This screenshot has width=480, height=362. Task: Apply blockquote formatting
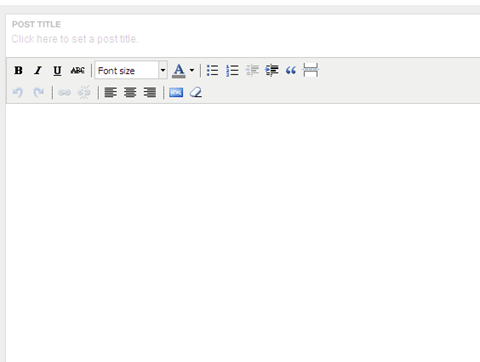pos(291,70)
